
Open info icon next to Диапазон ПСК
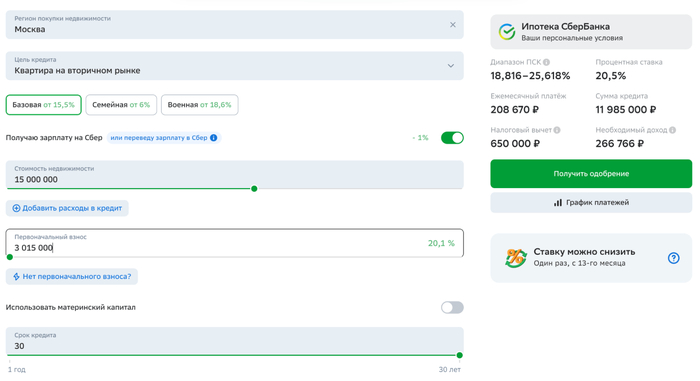tap(546, 62)
